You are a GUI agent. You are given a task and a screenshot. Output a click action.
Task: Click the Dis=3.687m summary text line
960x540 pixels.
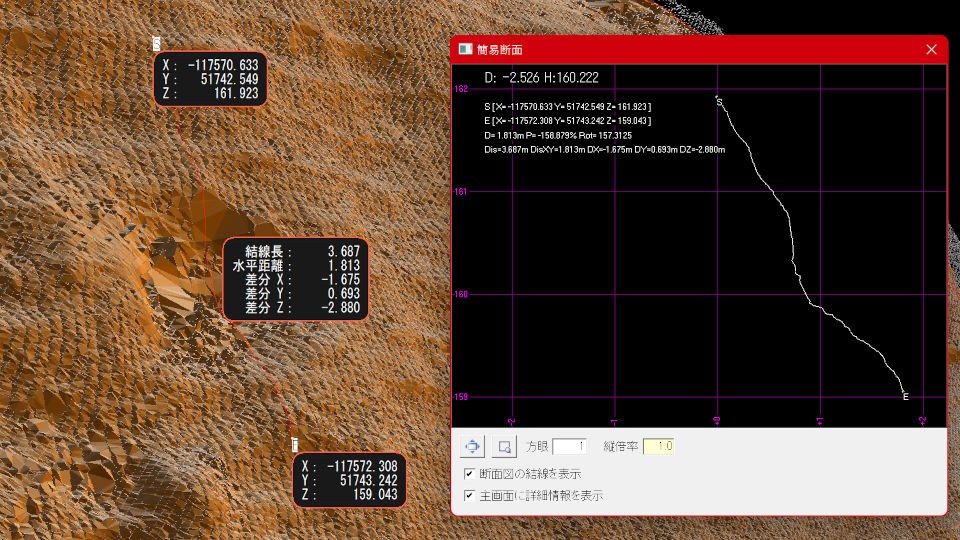[603, 149]
